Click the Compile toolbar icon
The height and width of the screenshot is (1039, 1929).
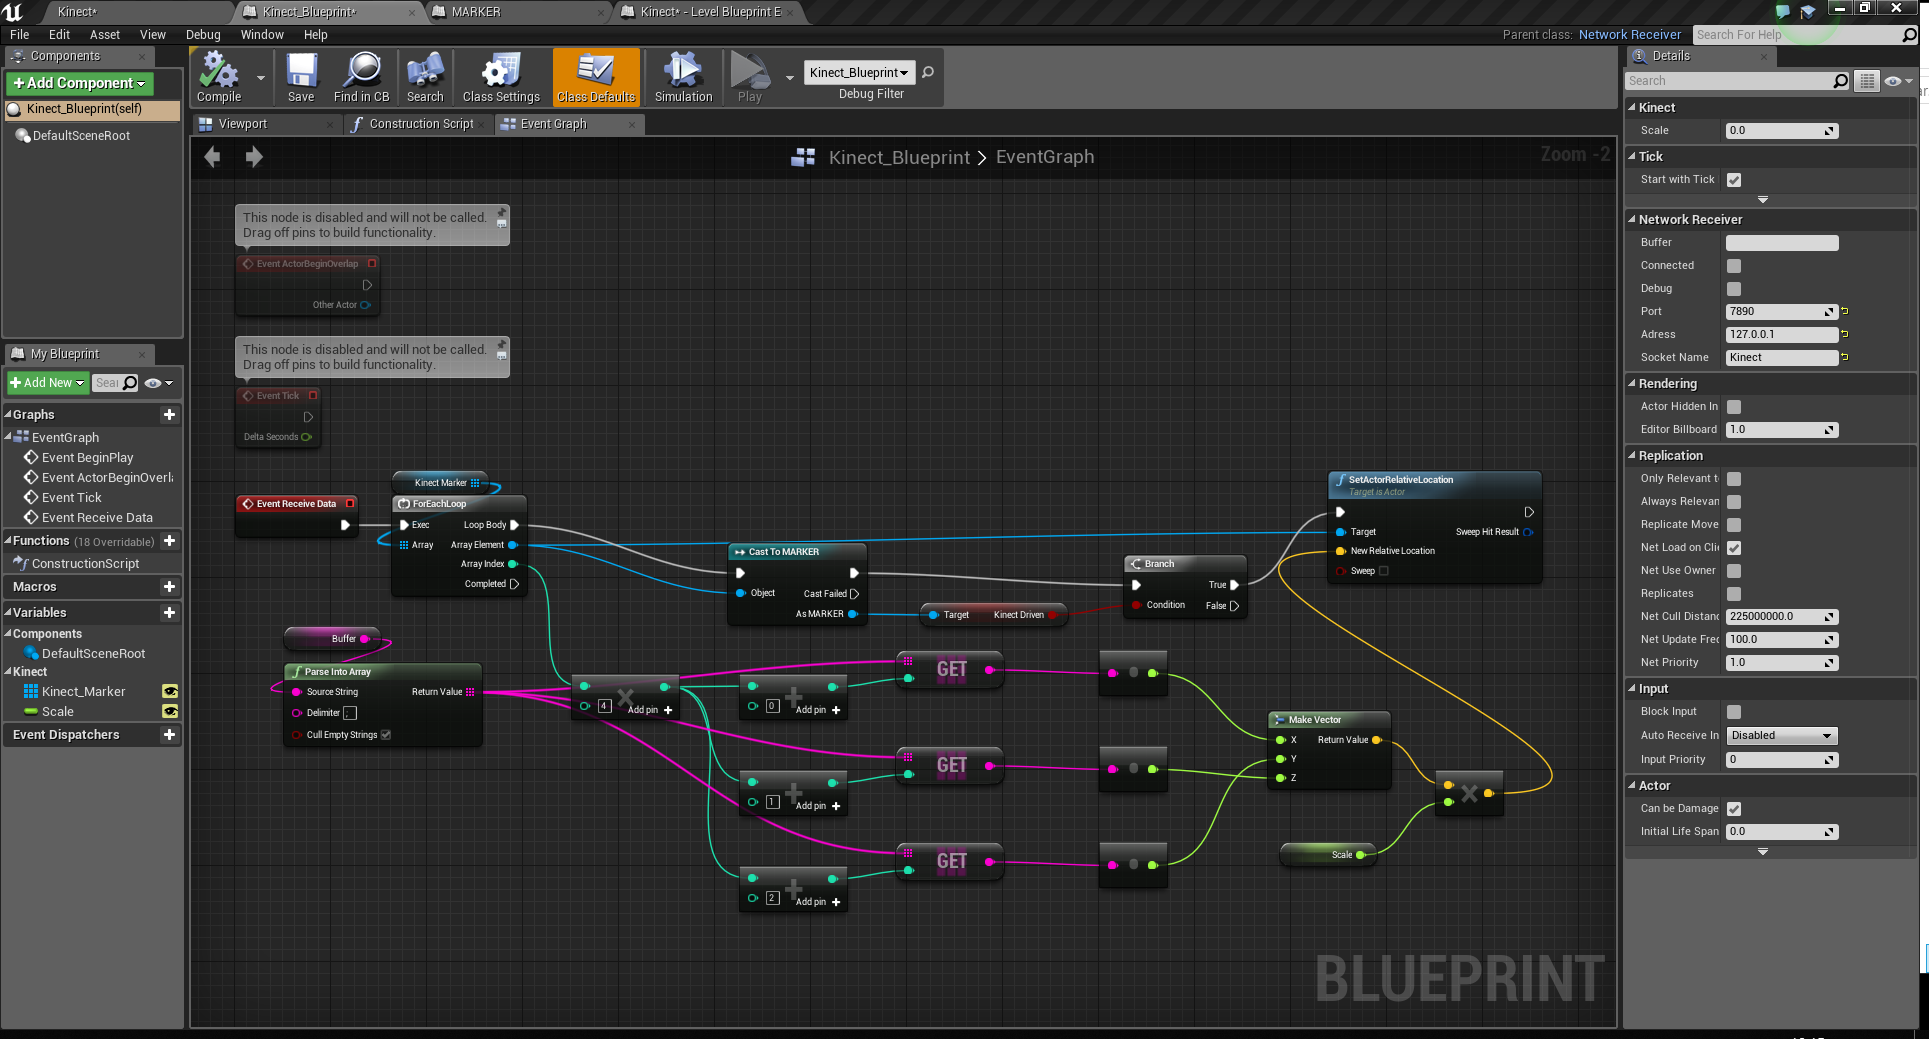(x=219, y=77)
